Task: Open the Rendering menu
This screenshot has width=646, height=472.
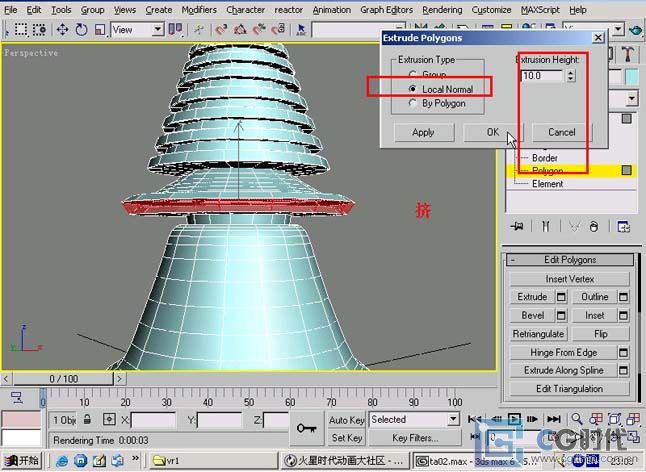Action: (x=442, y=9)
